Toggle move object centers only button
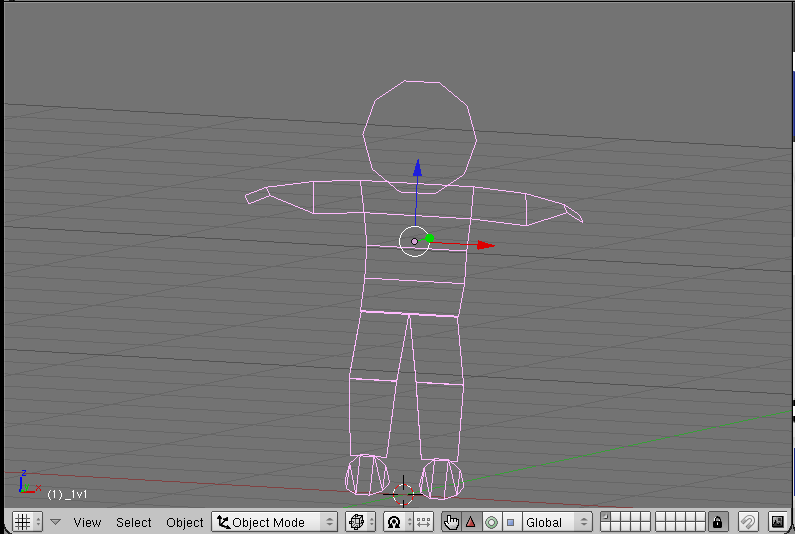Screen dimensions: 795x534 pos(423,522)
